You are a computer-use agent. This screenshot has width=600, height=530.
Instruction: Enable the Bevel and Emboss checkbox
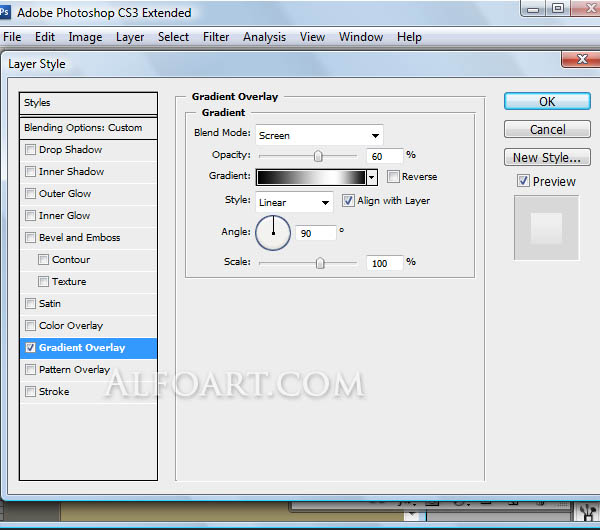(x=31, y=237)
